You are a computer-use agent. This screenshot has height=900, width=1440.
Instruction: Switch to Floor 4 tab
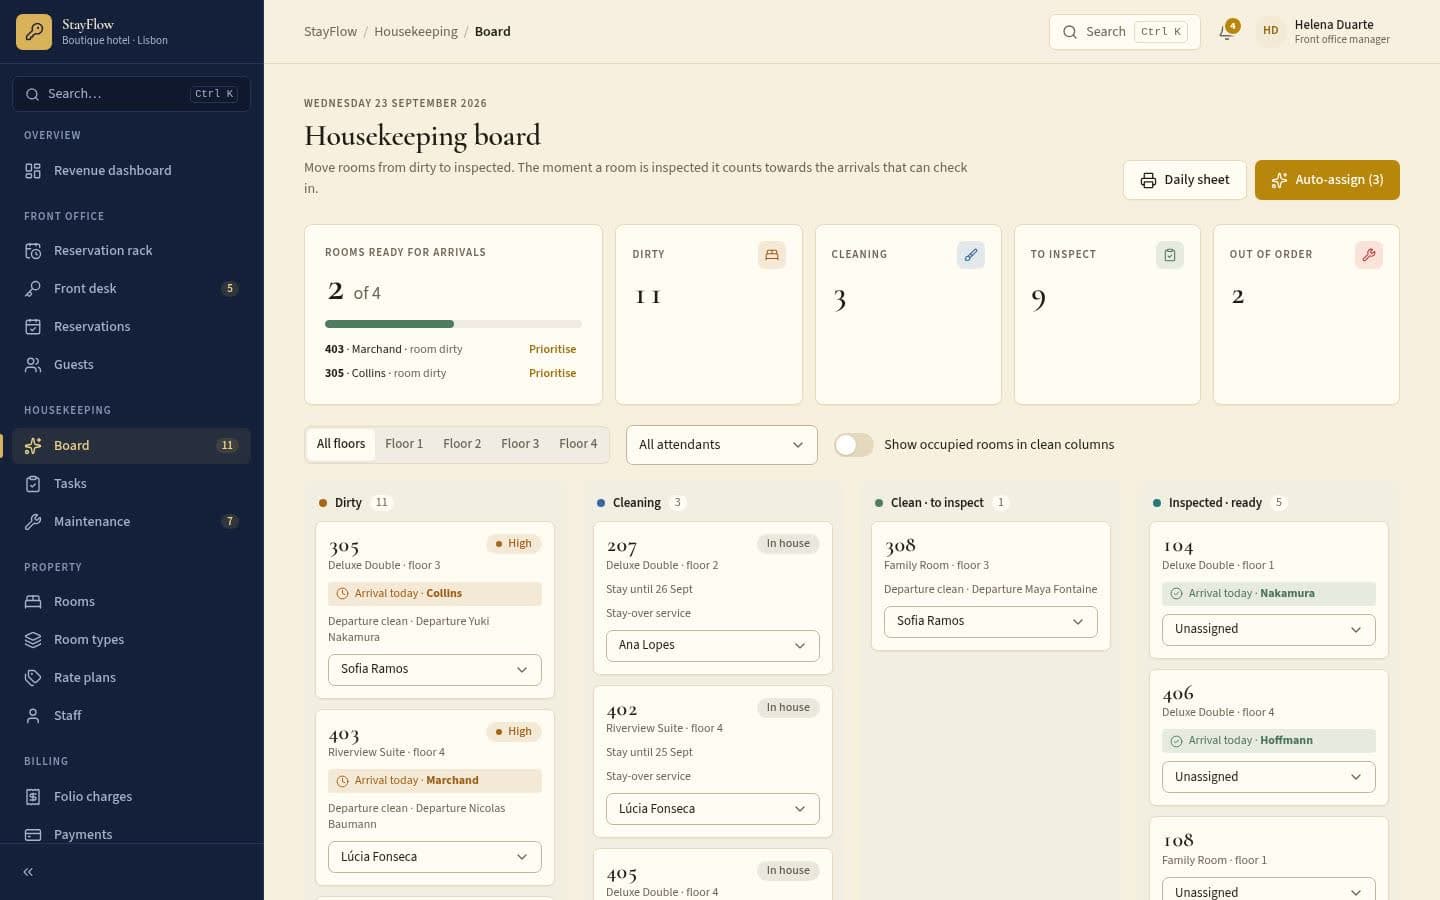578,444
